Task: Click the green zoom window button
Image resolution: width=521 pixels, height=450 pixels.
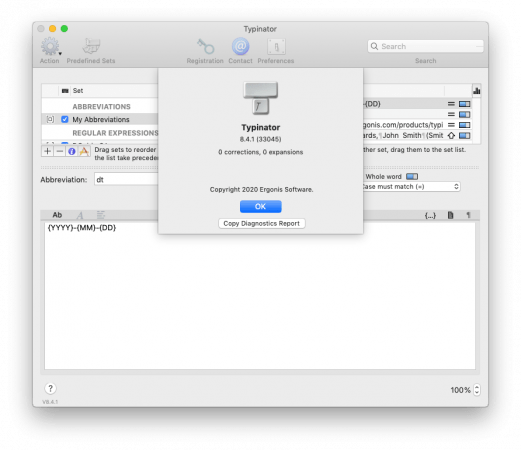Action: (x=64, y=29)
